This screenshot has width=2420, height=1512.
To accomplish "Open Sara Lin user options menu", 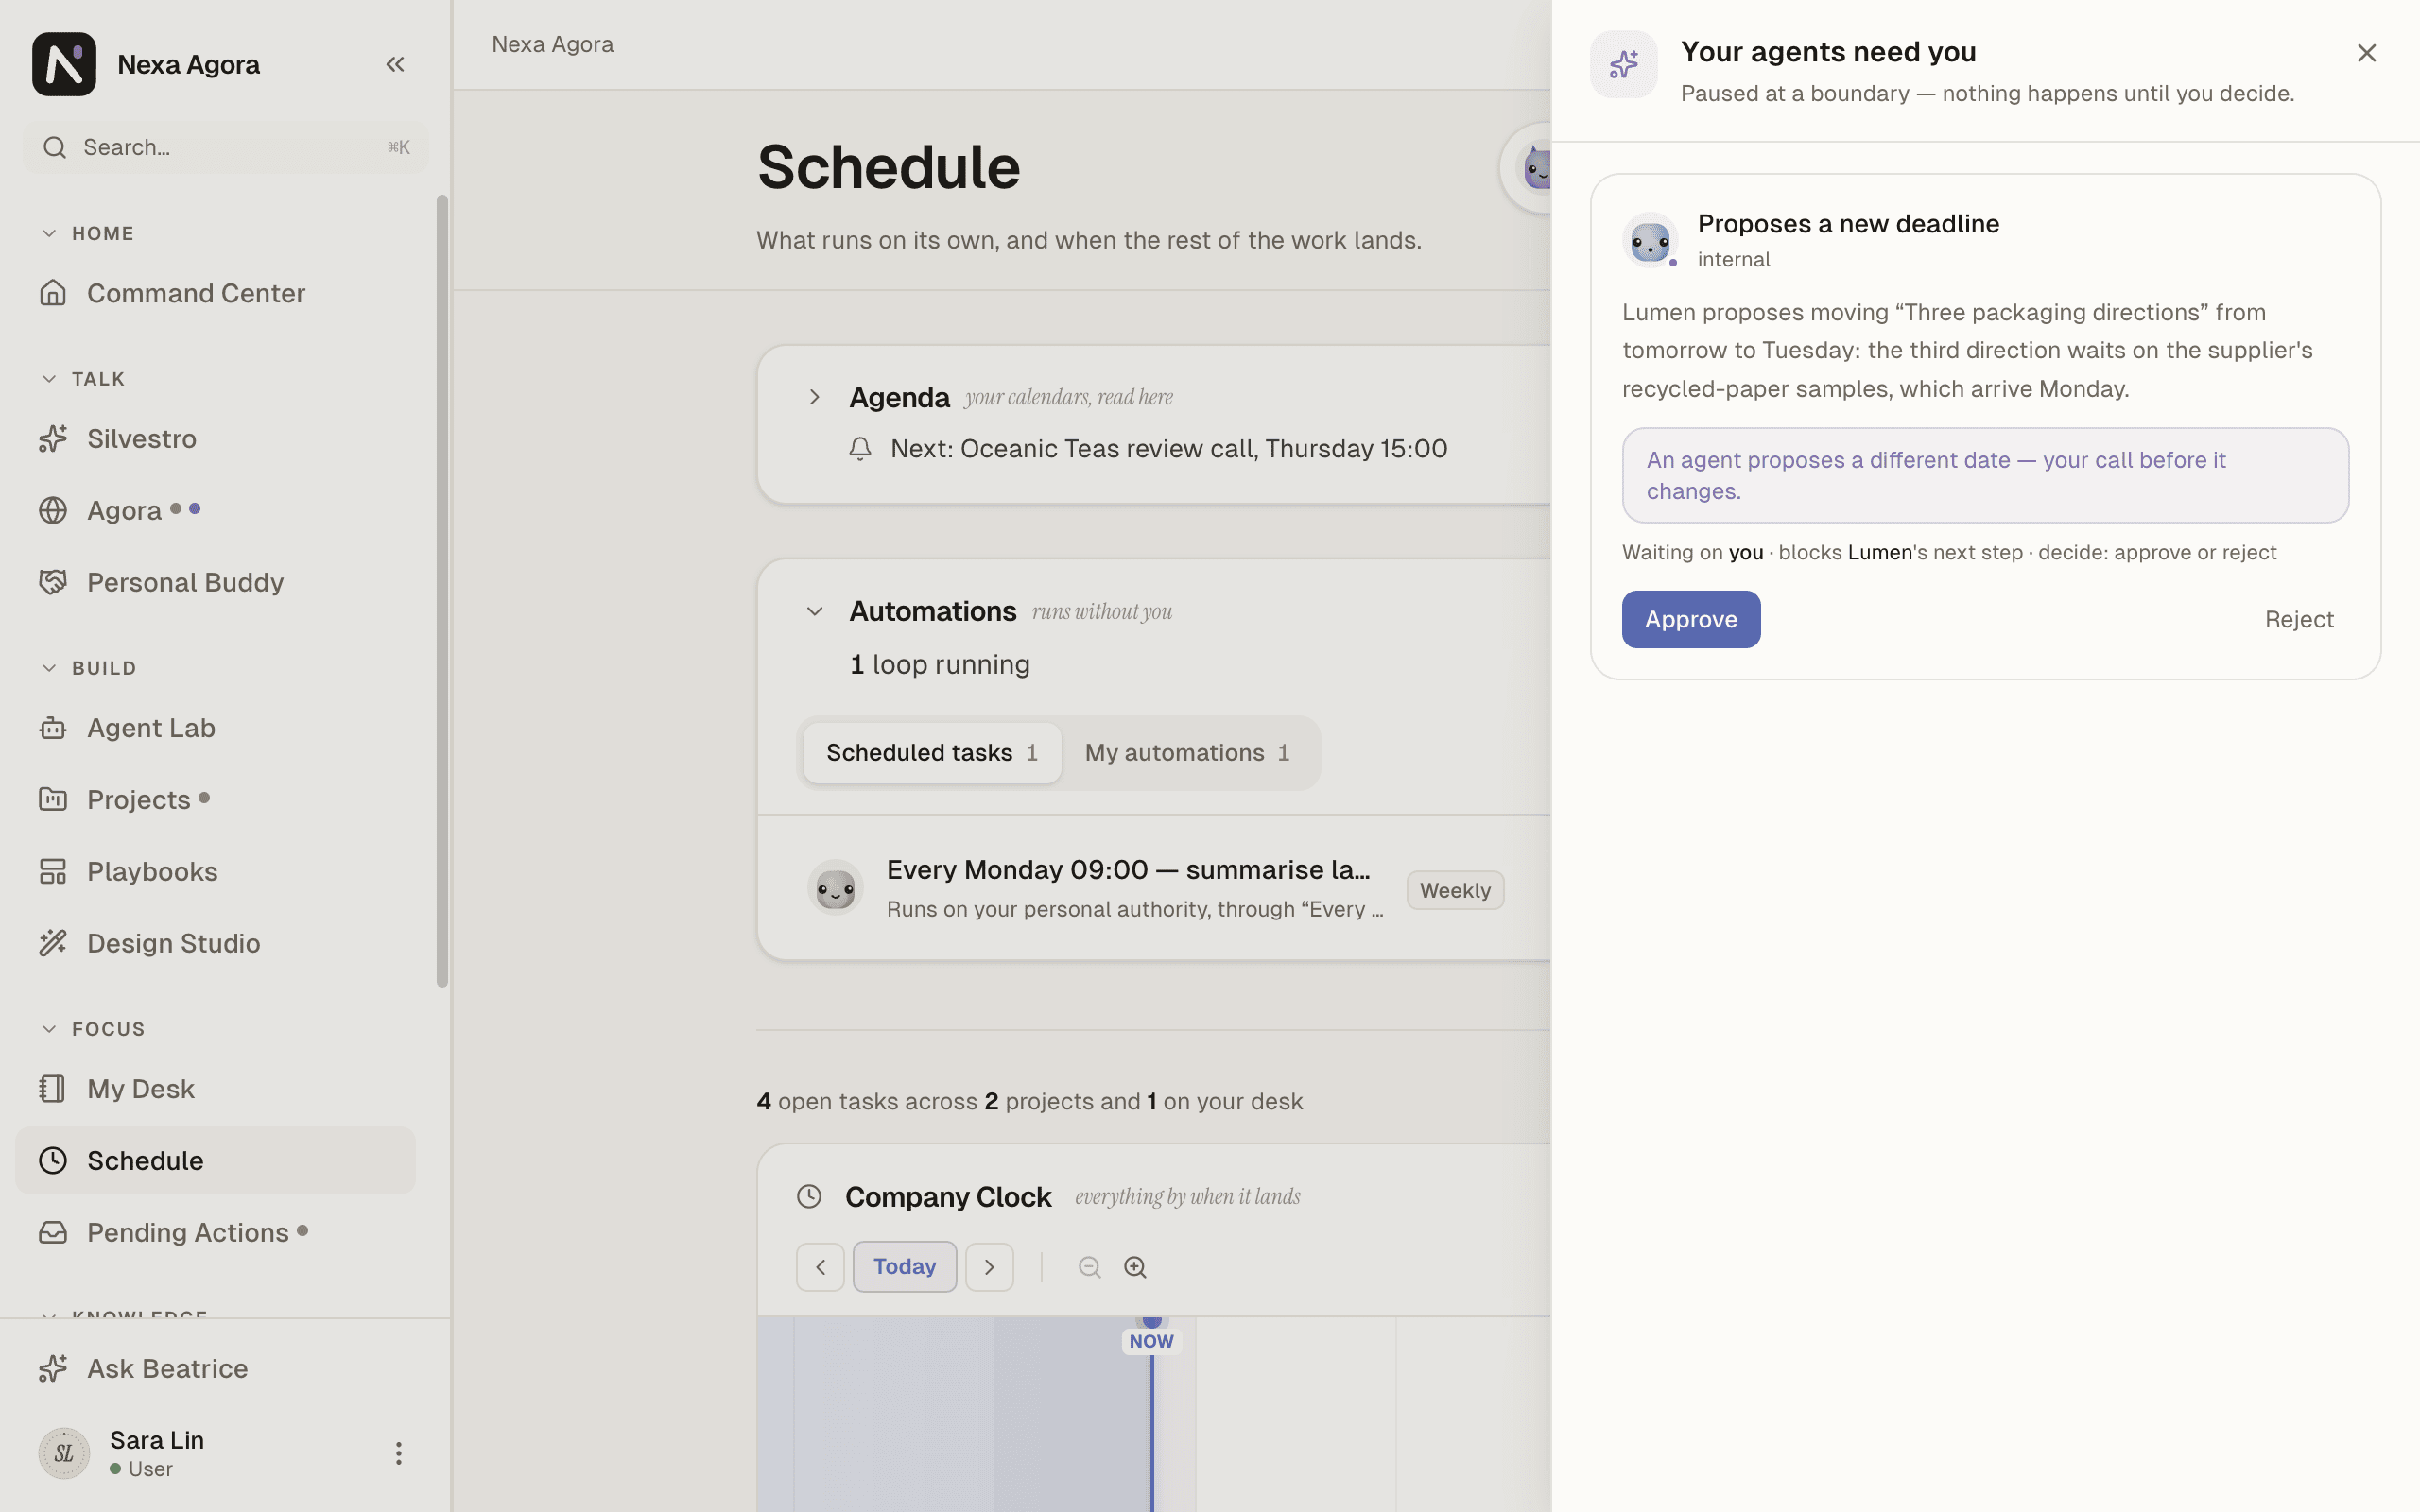I will [x=398, y=1453].
